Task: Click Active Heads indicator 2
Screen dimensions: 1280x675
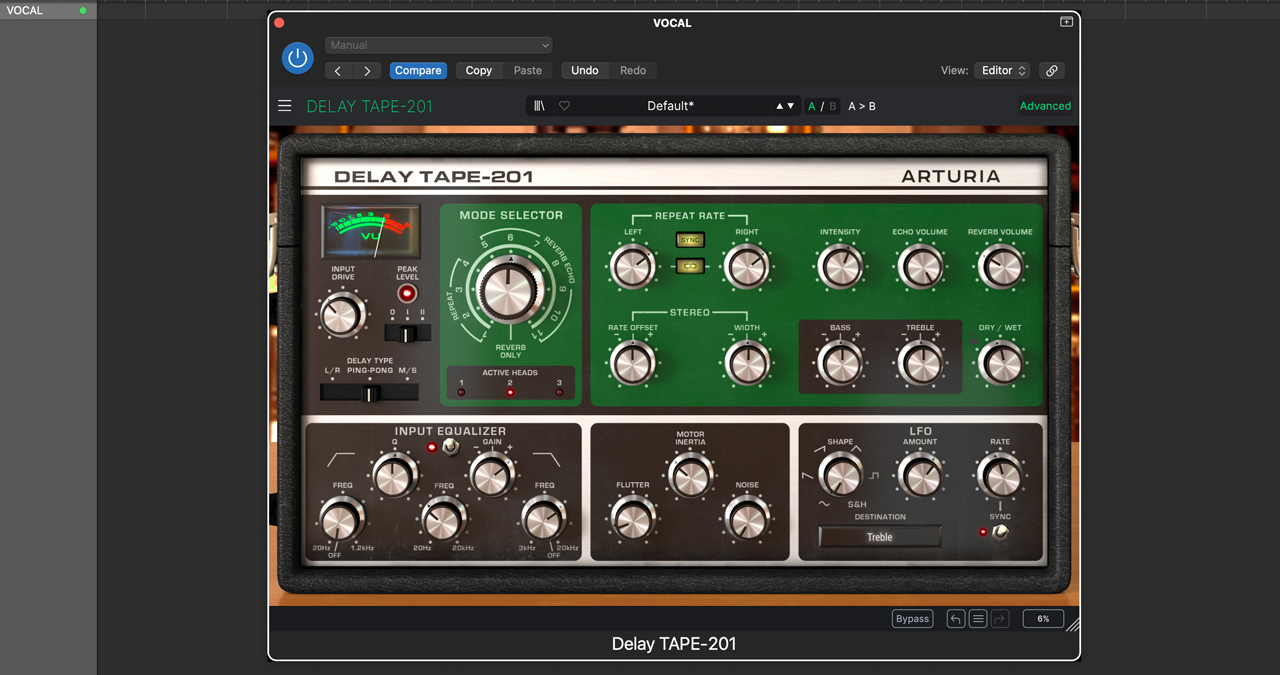Action: (x=510, y=392)
